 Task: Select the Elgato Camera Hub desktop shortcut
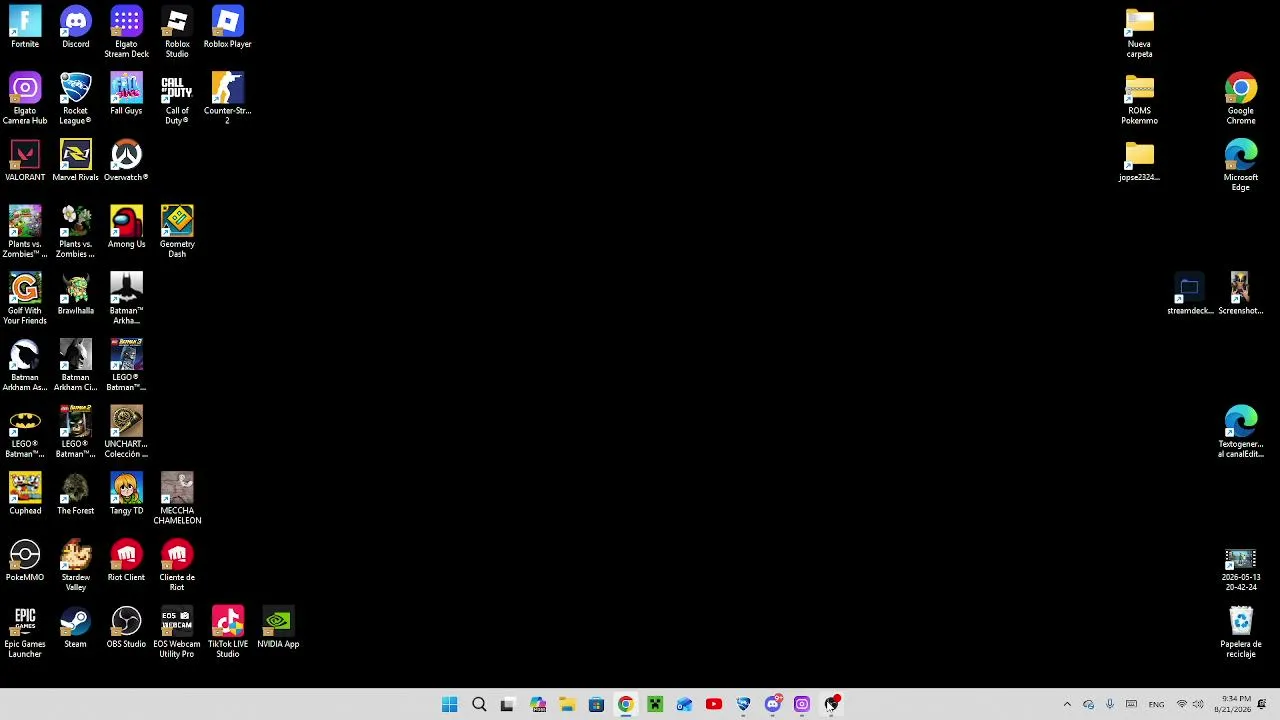click(25, 99)
